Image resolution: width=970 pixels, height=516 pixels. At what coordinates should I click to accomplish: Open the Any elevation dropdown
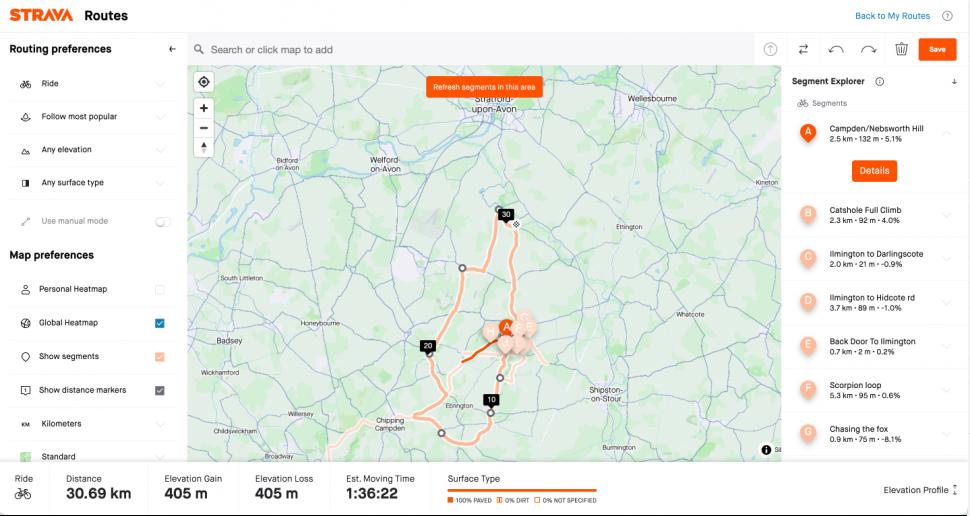pos(90,150)
